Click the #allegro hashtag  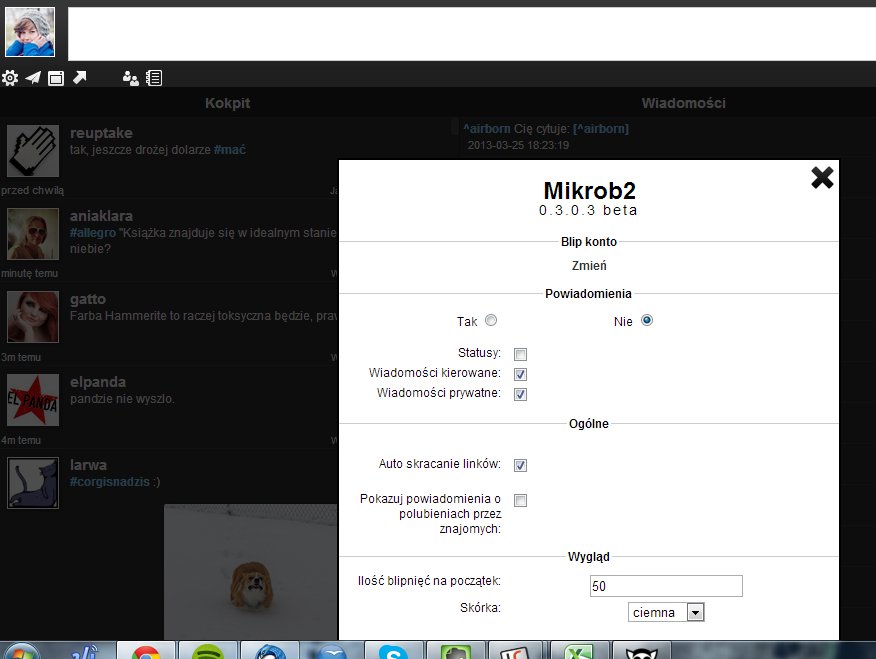coord(93,232)
